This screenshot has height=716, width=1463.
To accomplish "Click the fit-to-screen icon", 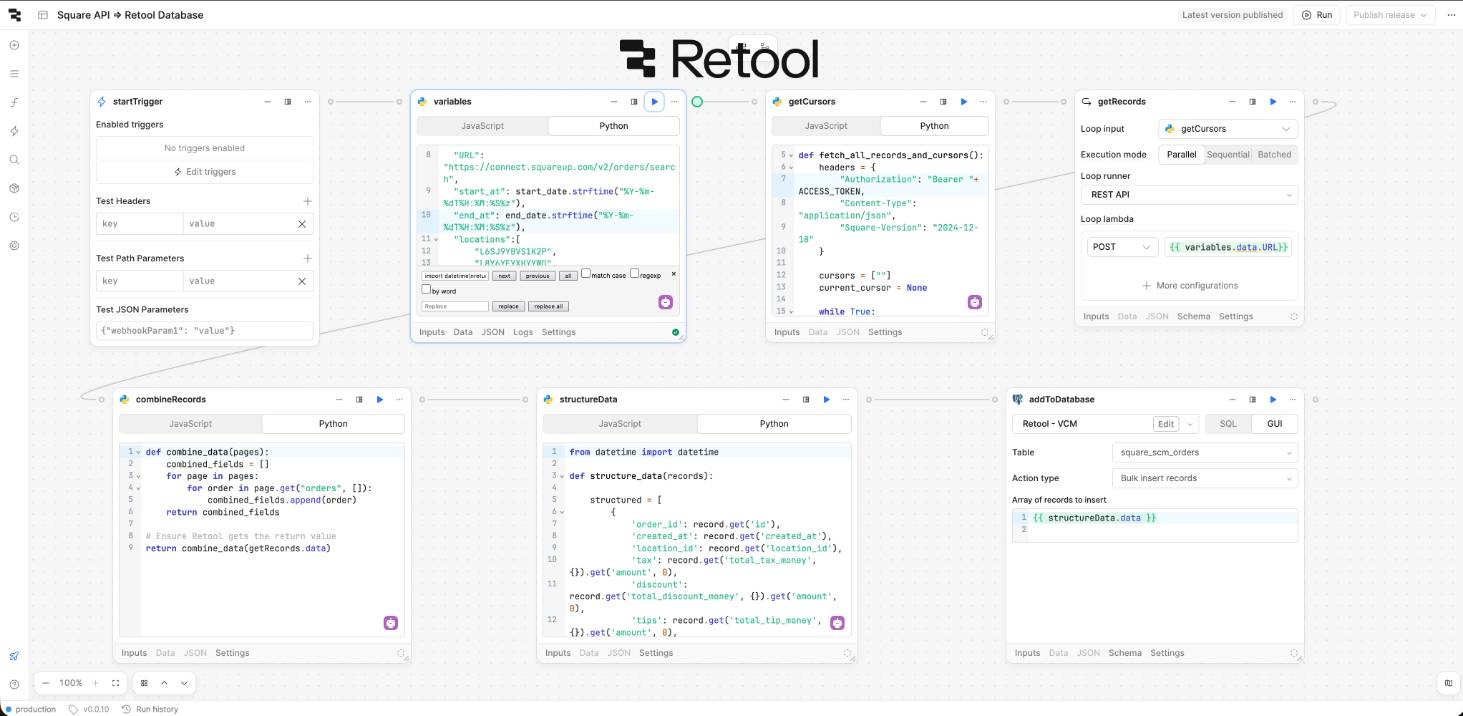I will 116,683.
